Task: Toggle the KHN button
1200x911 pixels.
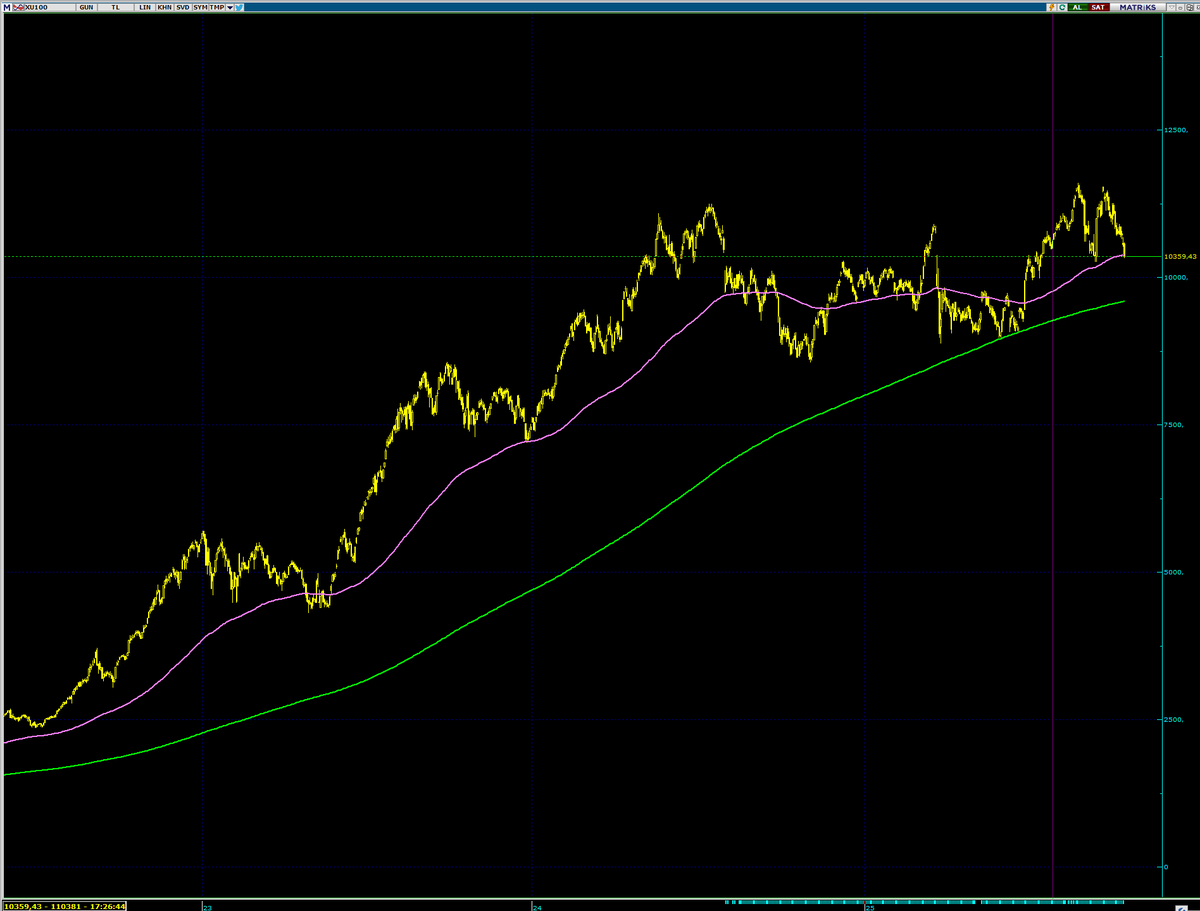Action: (164, 7)
